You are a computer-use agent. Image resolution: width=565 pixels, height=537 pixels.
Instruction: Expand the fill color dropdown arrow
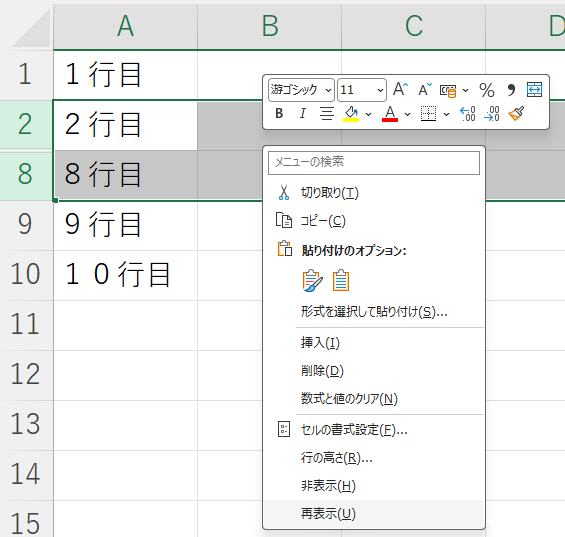(x=368, y=115)
